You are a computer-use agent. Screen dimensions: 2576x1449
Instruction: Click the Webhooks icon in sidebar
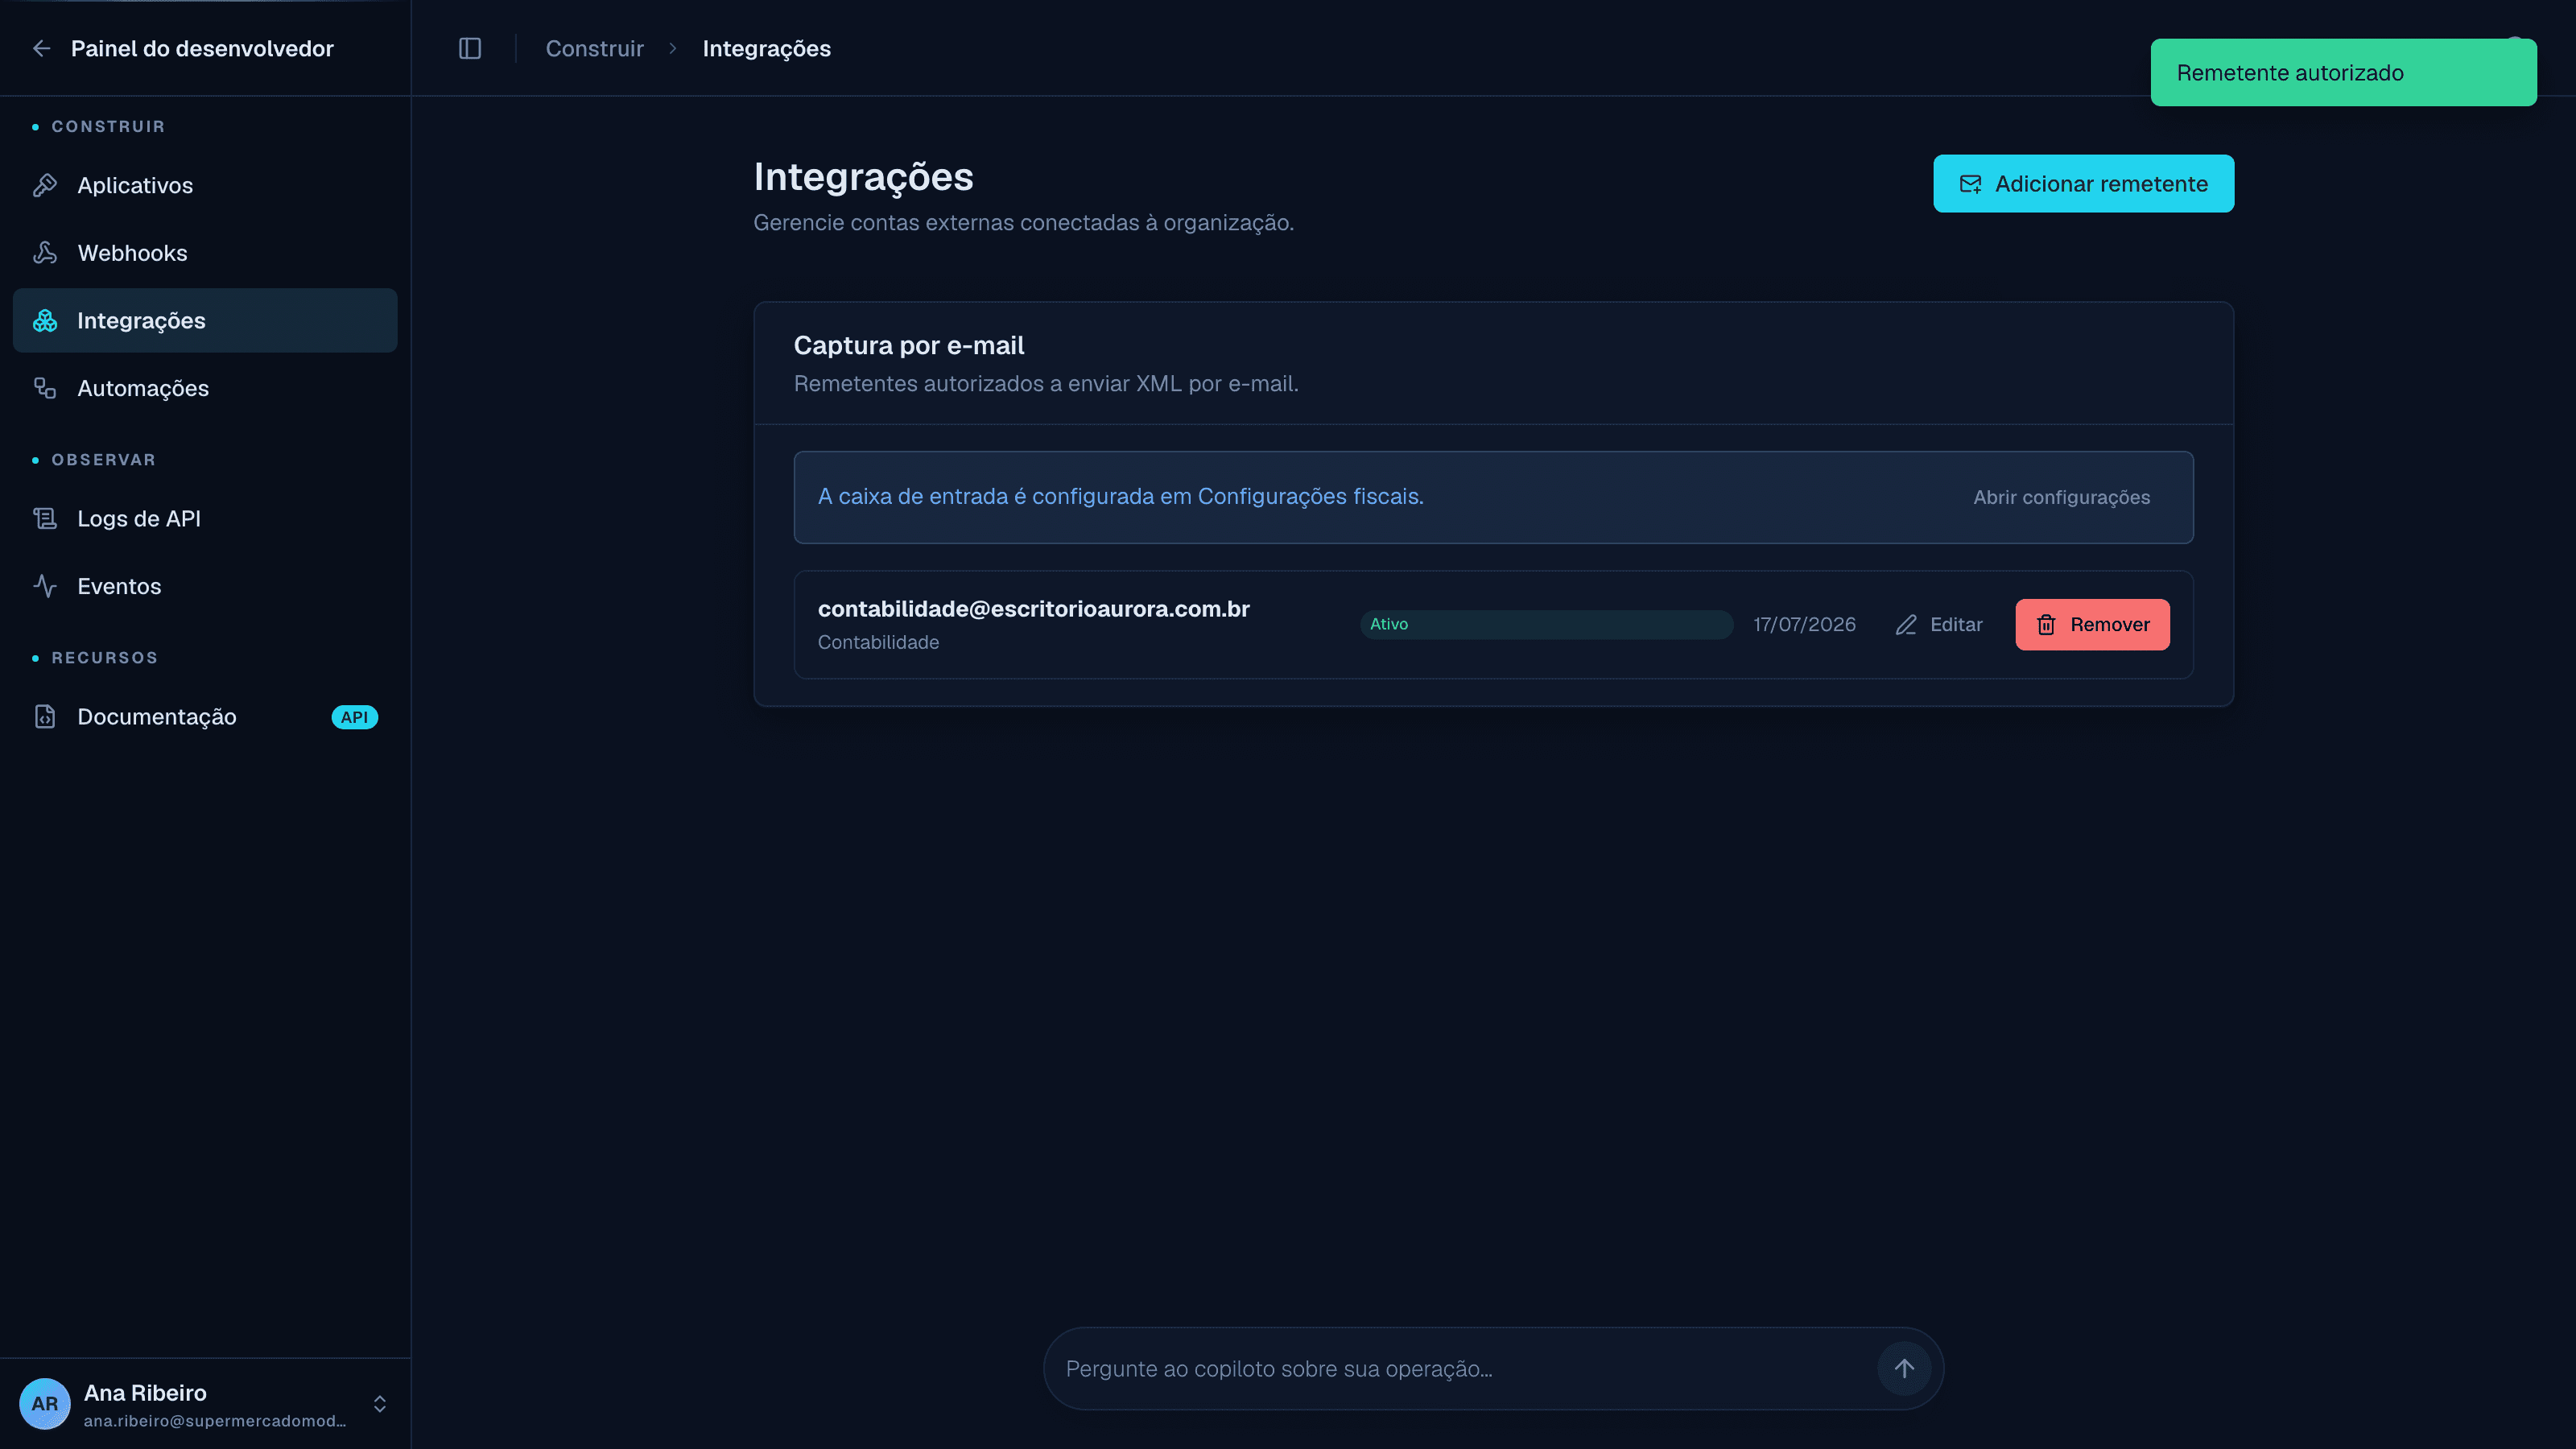(x=45, y=253)
